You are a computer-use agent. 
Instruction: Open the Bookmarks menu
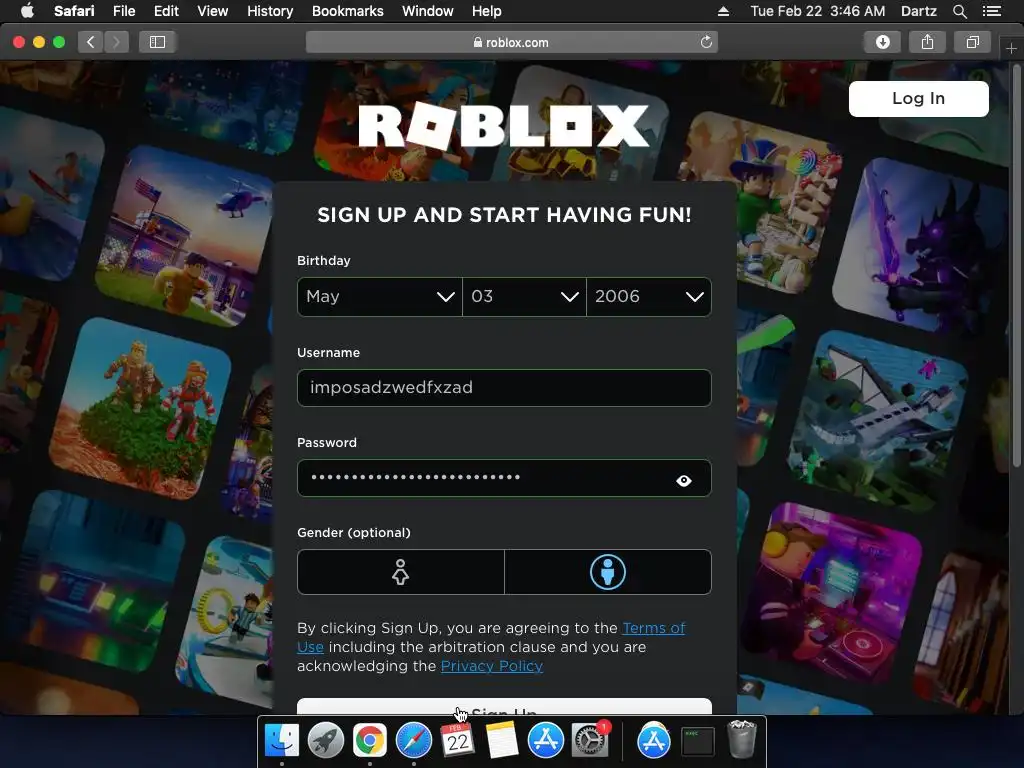(x=347, y=11)
